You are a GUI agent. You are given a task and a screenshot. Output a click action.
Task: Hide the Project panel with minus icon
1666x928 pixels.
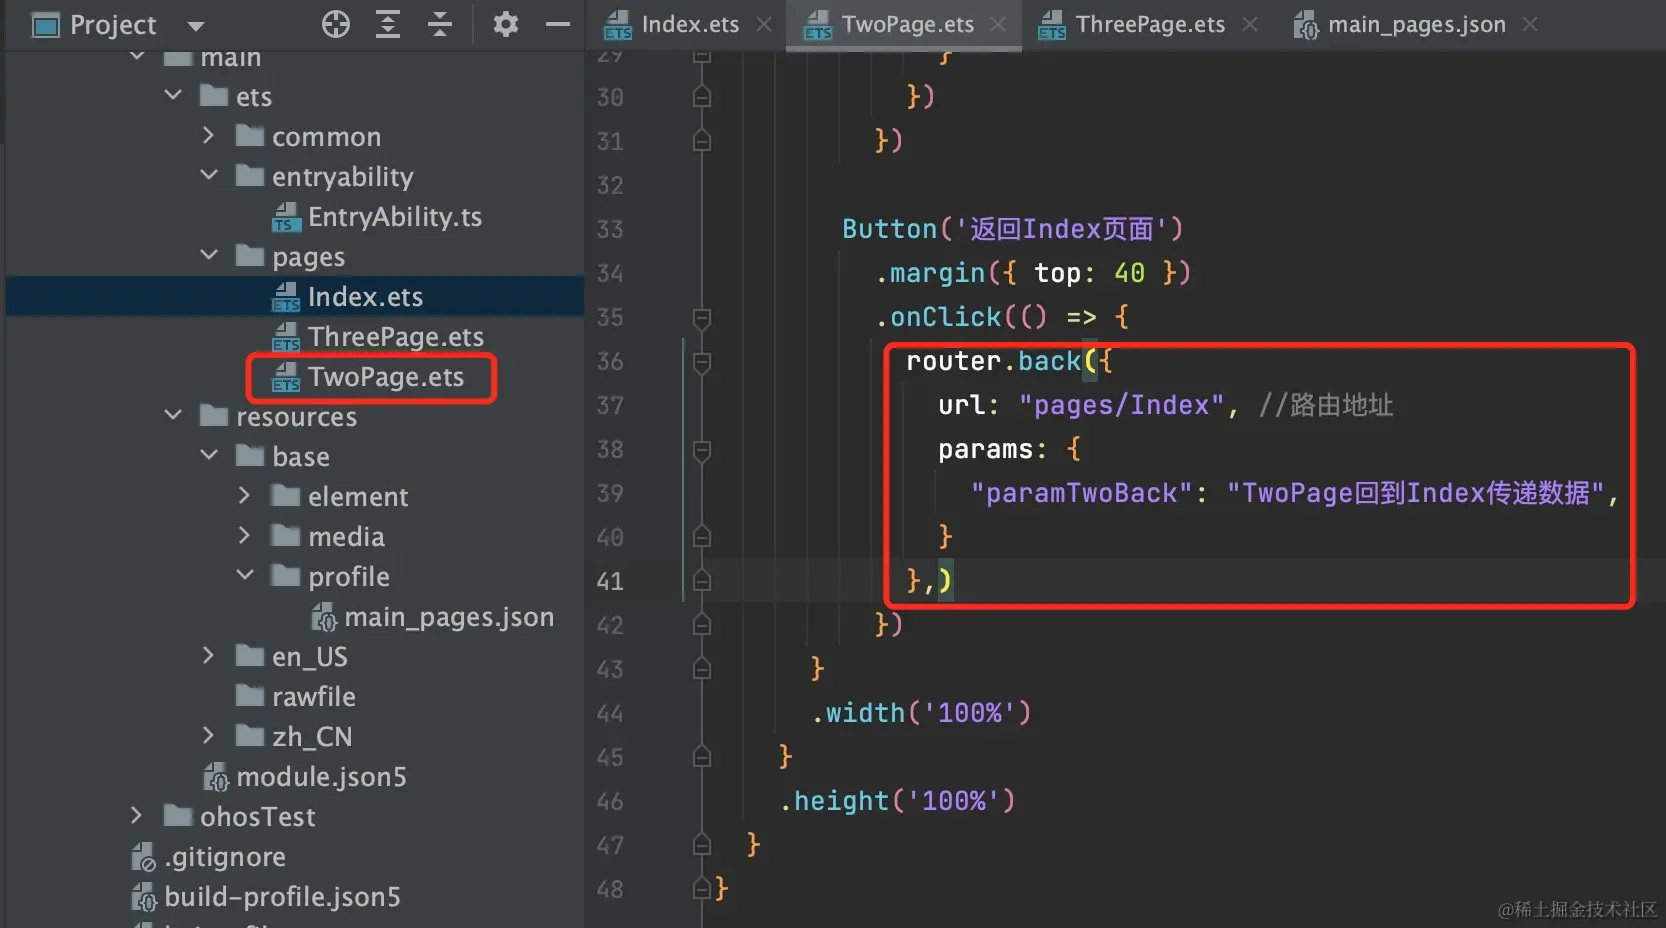point(558,24)
